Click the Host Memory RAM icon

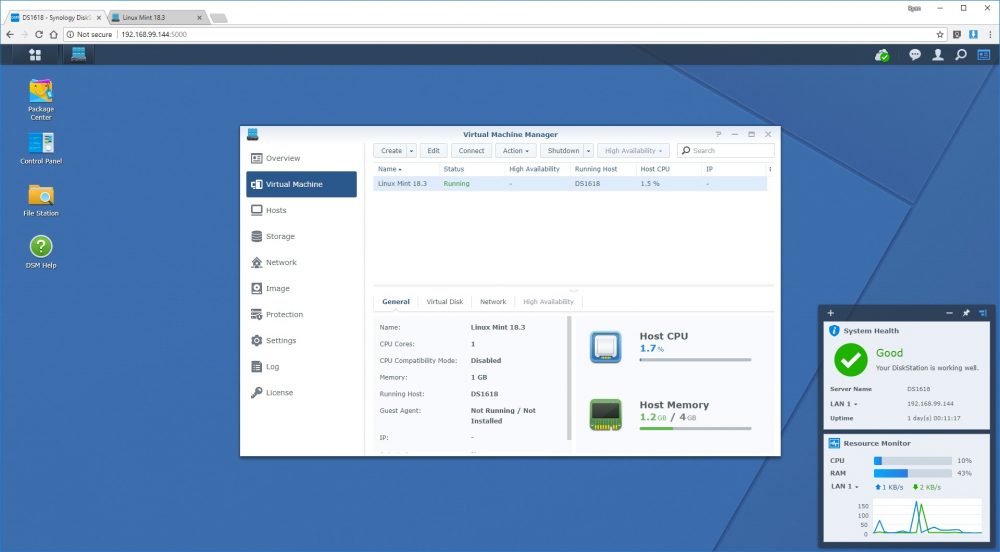coord(605,415)
